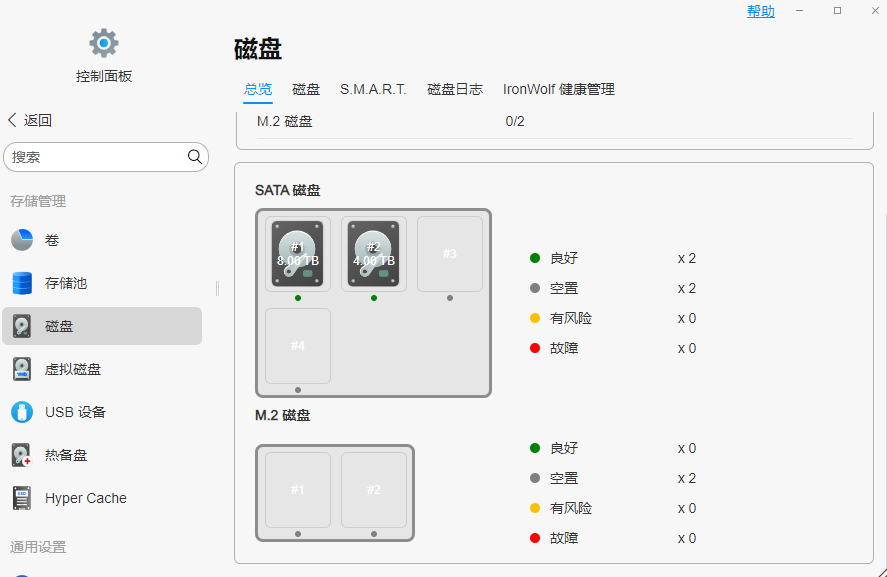
Task: Click the 帮助 help link
Action: tap(760, 11)
